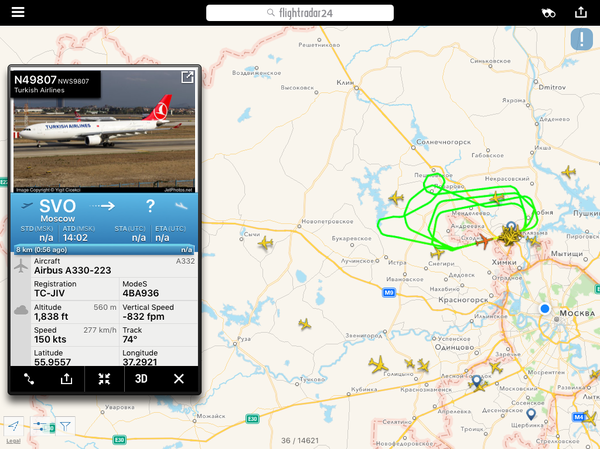Tap the share icon in top bar
The width and height of the screenshot is (600, 449).
click(x=581, y=12)
